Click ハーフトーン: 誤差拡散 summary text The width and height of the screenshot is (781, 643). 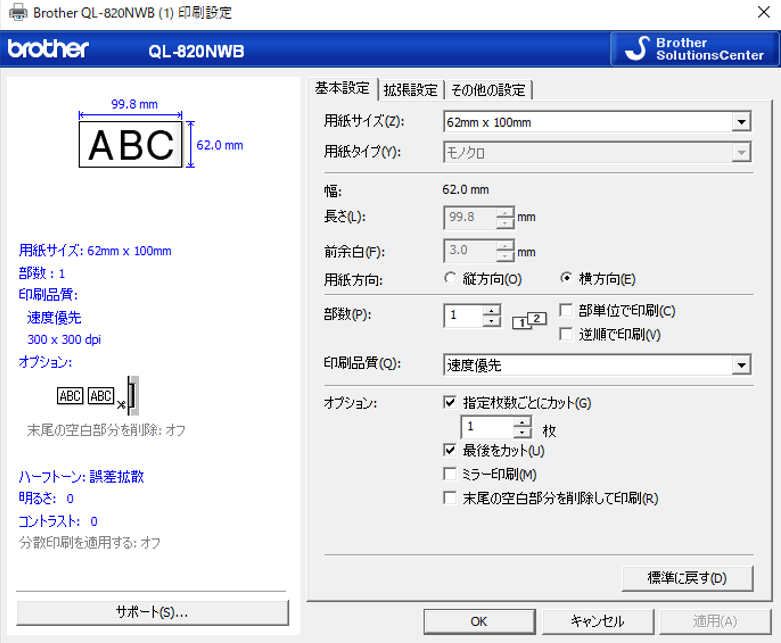[x=81, y=477]
